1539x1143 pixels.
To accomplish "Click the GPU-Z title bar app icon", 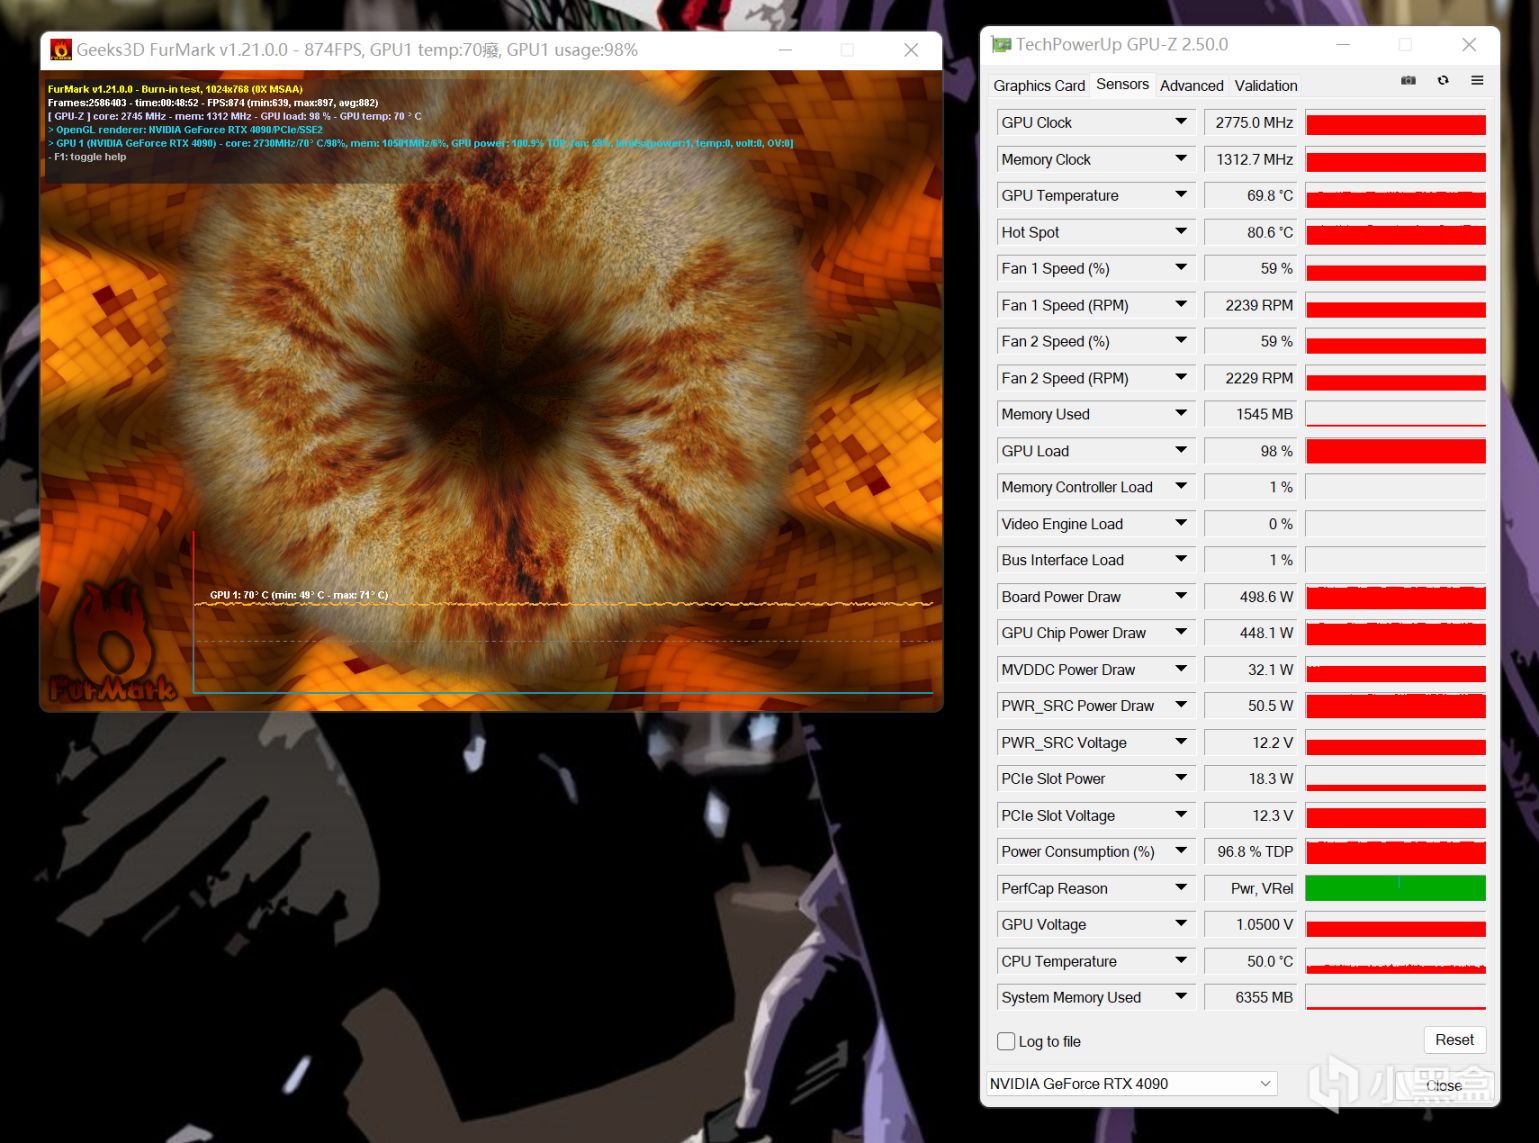I will point(1000,45).
